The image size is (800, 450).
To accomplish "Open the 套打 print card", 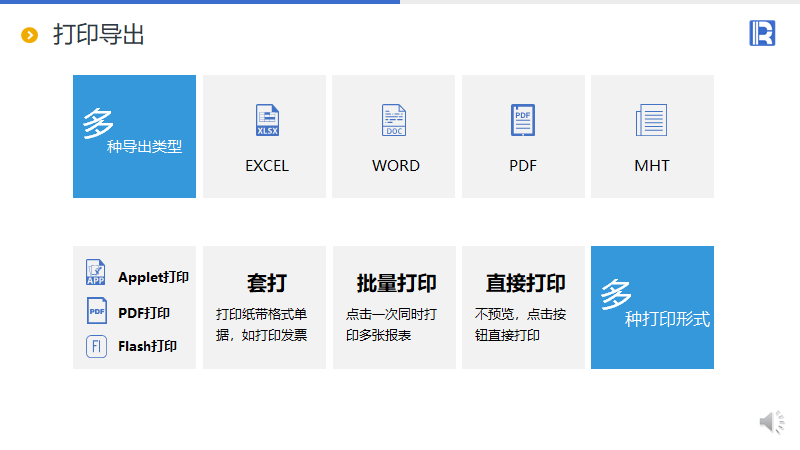I will pyautogui.click(x=264, y=308).
